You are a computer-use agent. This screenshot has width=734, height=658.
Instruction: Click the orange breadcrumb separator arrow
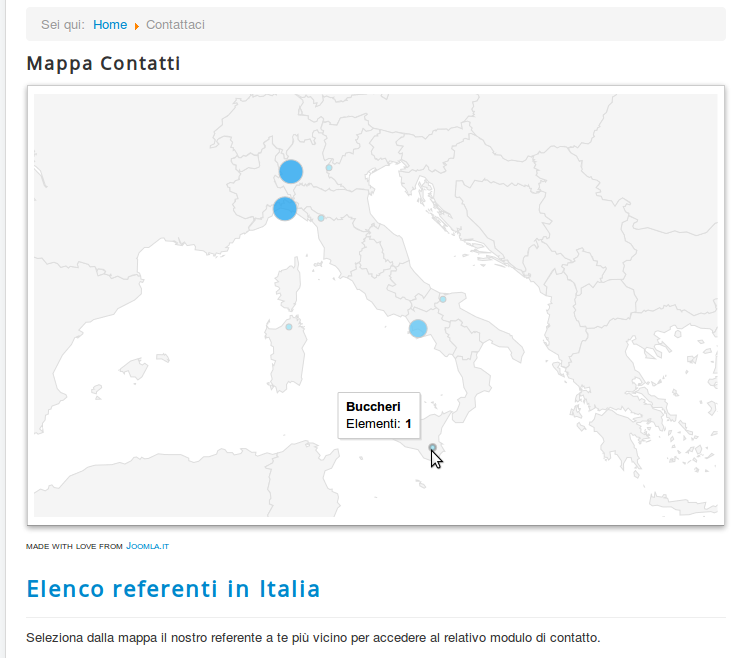[136, 25]
